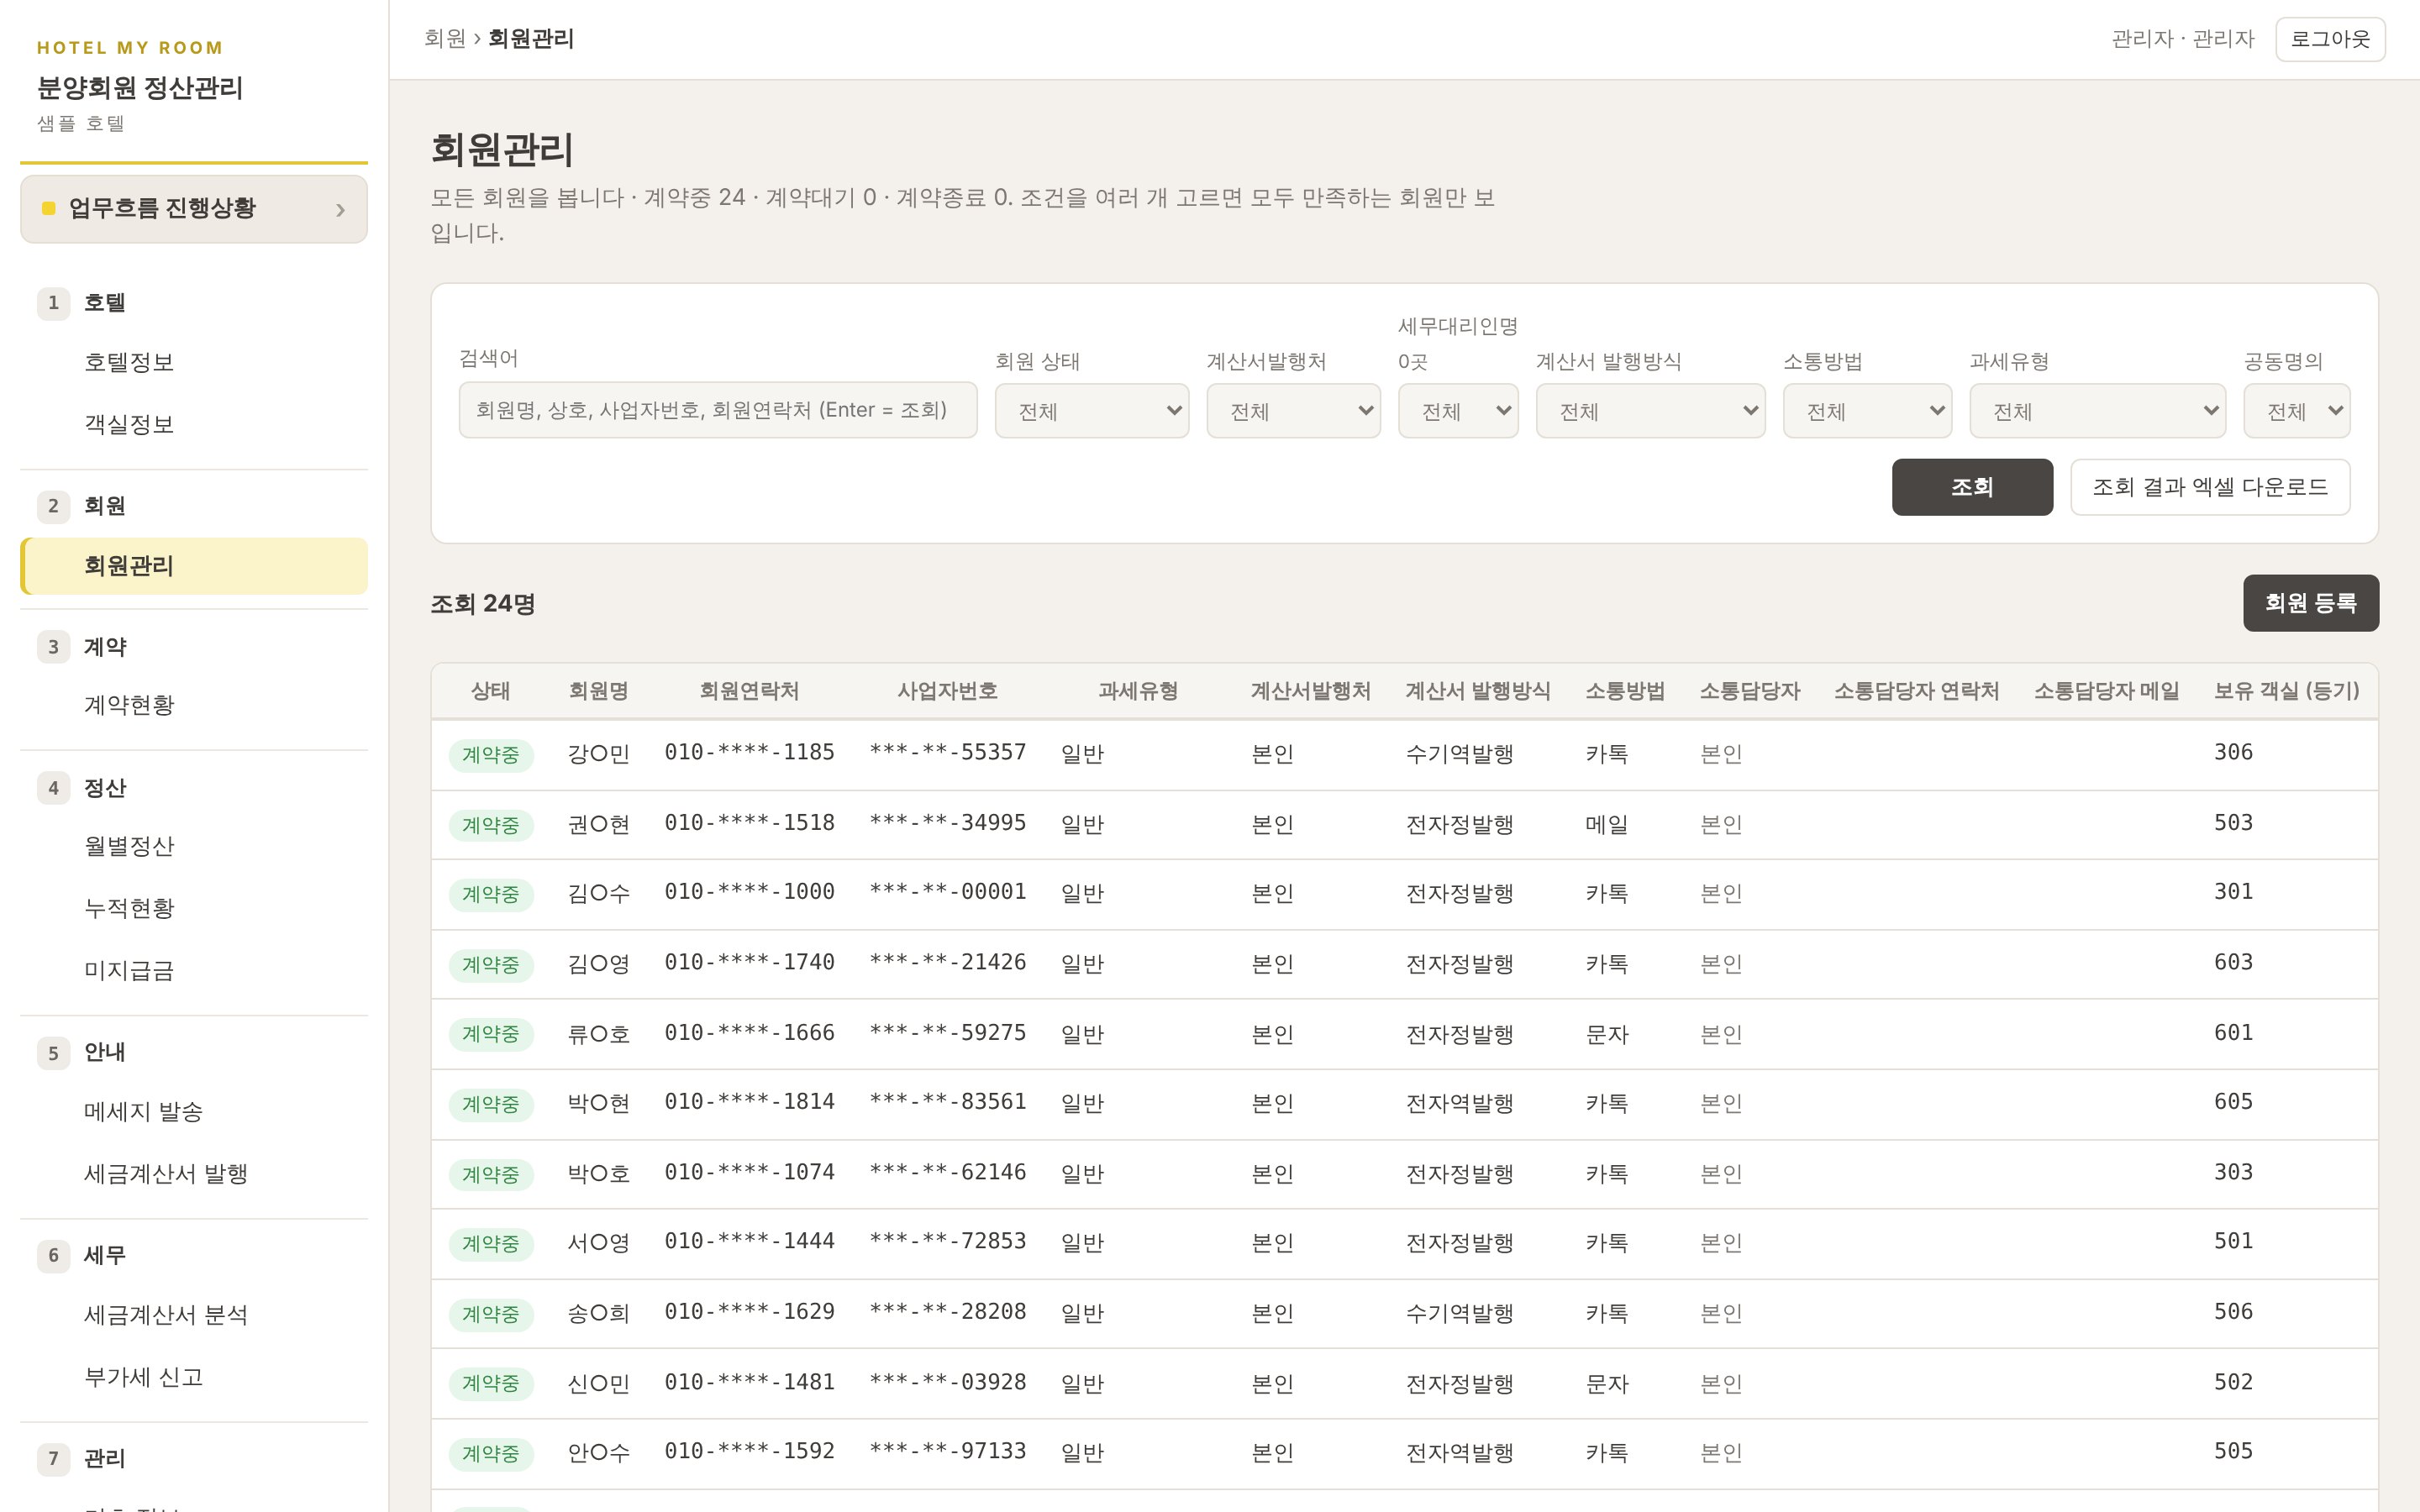Click the 로그아웃 button
The width and height of the screenshot is (2420, 1512).
coord(2329,39)
